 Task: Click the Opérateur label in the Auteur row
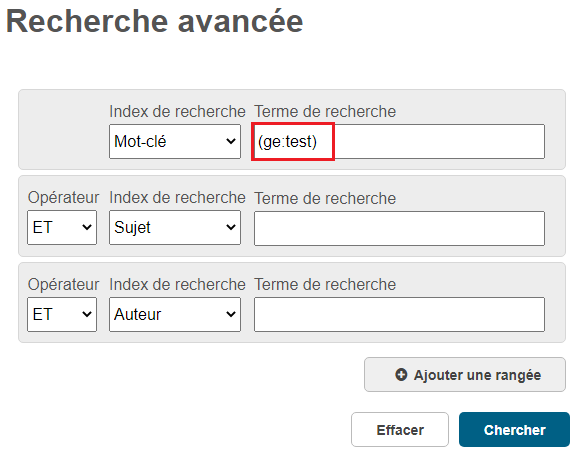click(64, 284)
